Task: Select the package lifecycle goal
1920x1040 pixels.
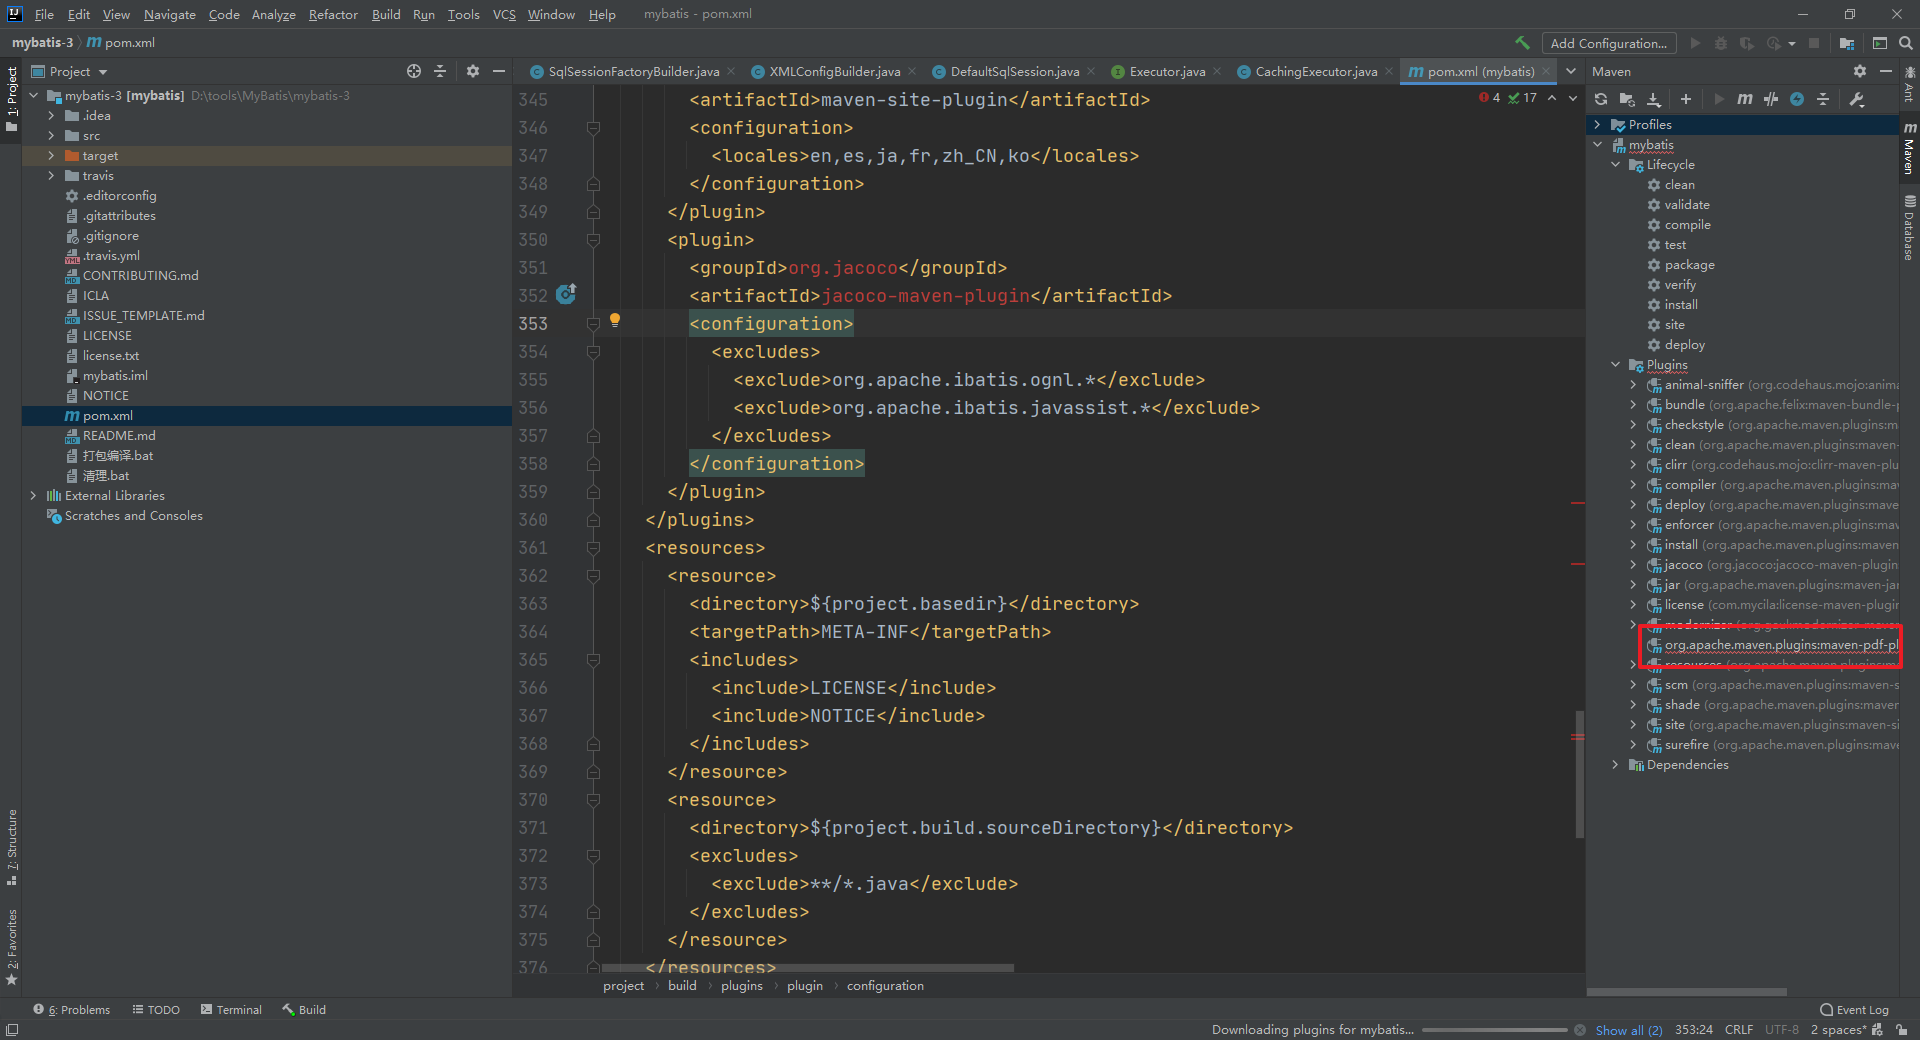Action: coord(1689,265)
